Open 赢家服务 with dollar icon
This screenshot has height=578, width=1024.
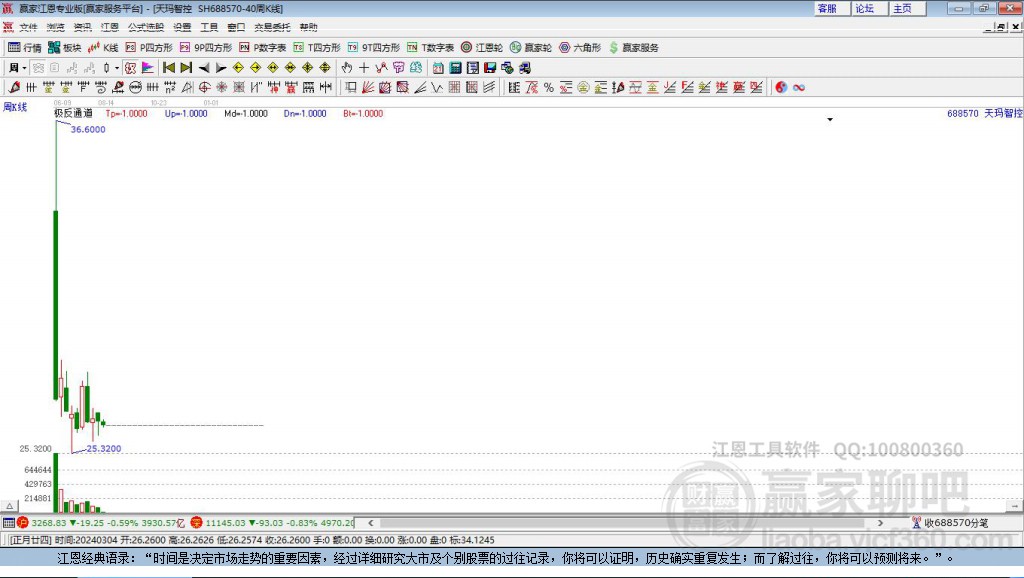pos(633,48)
